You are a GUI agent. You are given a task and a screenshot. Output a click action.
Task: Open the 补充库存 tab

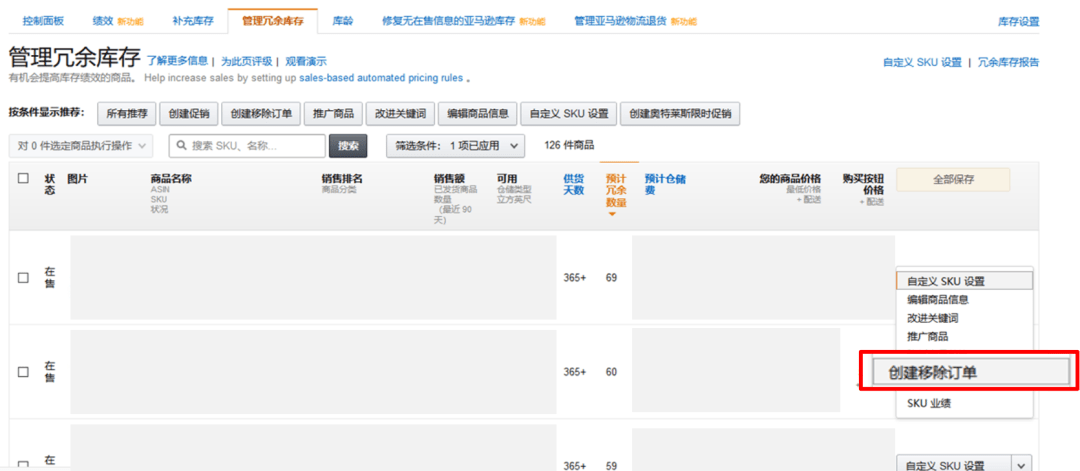pyautogui.click(x=192, y=21)
